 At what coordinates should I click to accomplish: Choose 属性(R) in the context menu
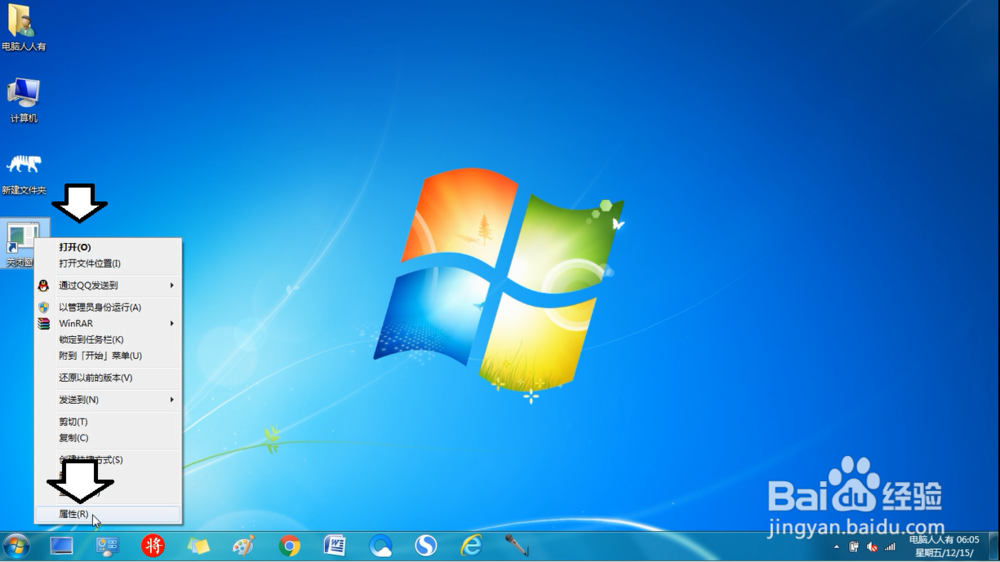click(x=108, y=514)
